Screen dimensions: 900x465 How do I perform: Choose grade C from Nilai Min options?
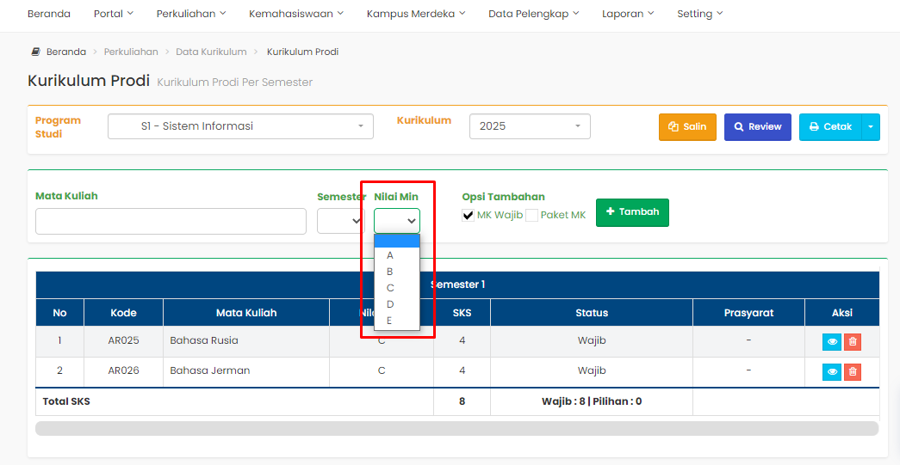tap(390, 288)
